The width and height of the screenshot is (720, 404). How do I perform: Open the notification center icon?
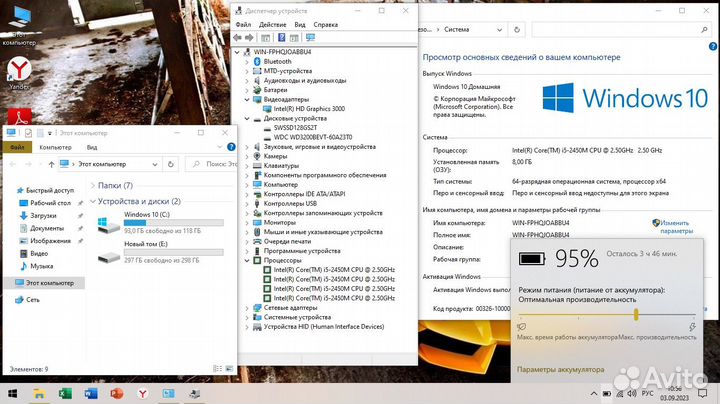click(x=702, y=393)
